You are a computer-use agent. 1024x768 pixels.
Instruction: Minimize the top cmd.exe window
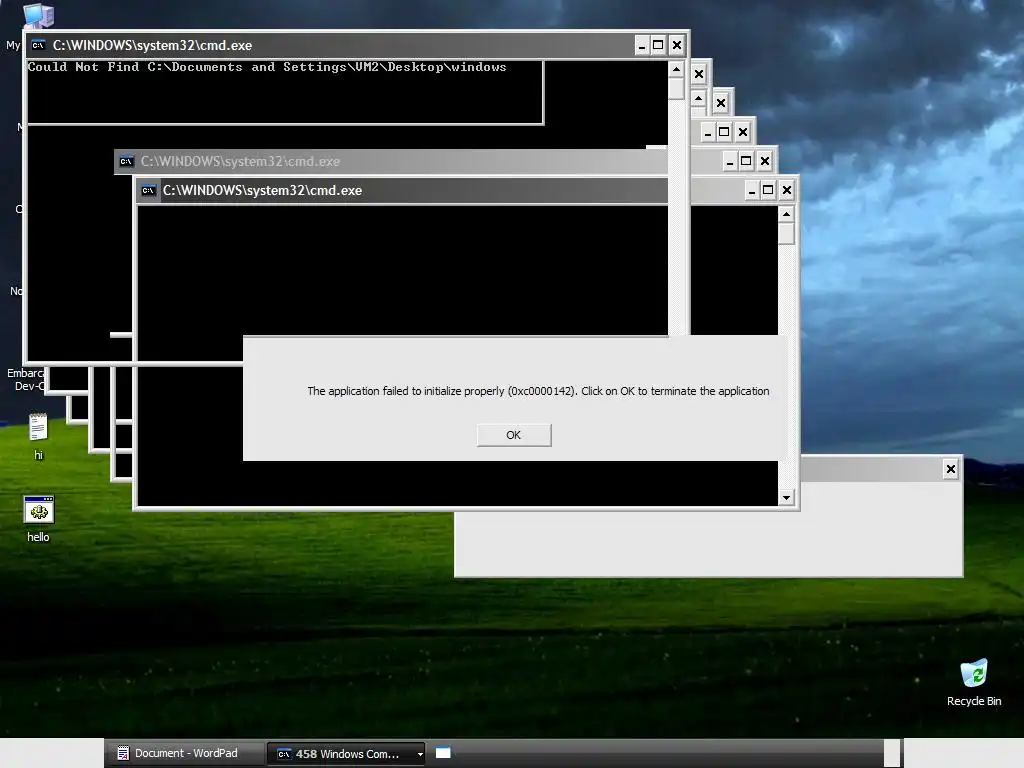pos(642,45)
